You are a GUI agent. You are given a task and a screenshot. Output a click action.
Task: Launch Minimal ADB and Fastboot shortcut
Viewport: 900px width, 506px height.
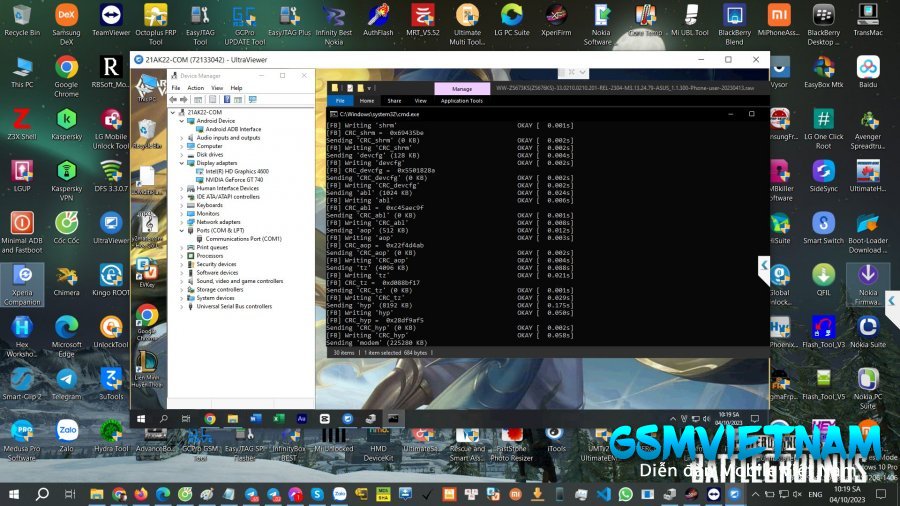[x=22, y=233]
